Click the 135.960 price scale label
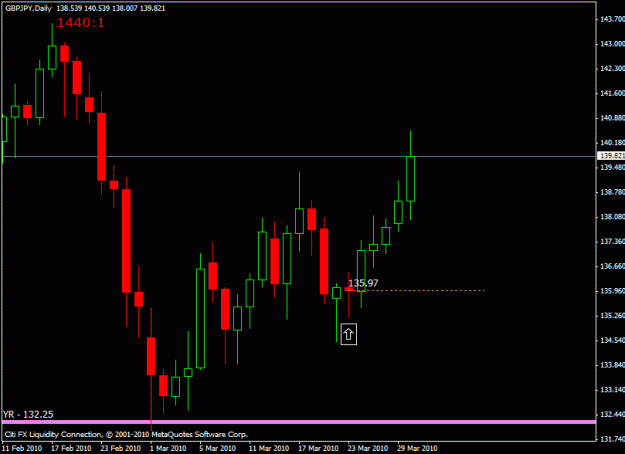The image size is (625, 454). (612, 291)
